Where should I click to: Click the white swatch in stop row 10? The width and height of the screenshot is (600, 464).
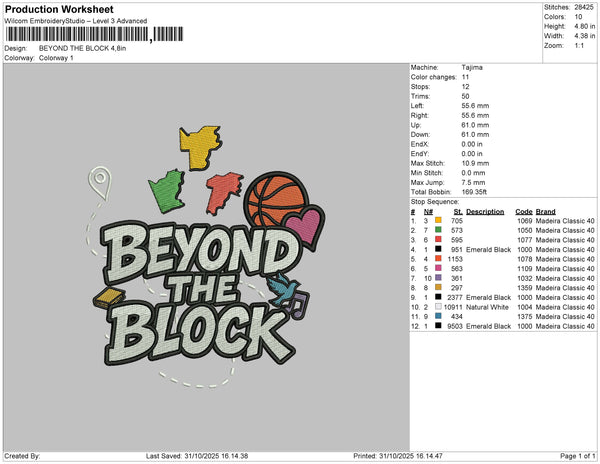pos(438,307)
